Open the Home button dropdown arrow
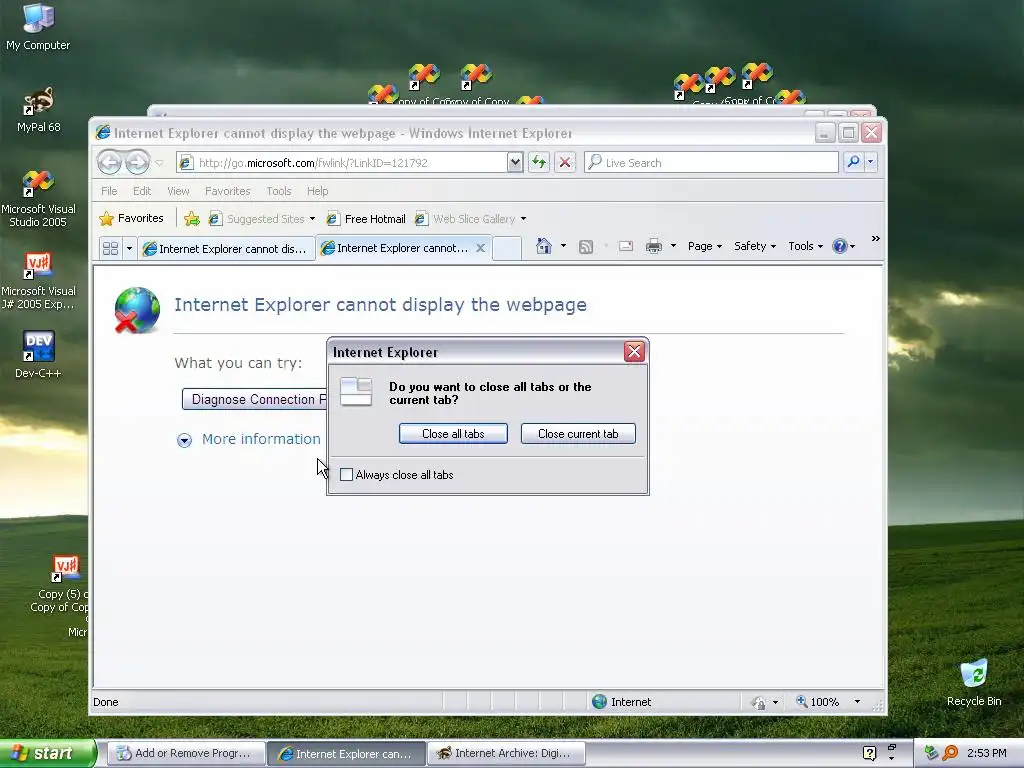The image size is (1024, 768). point(563,246)
